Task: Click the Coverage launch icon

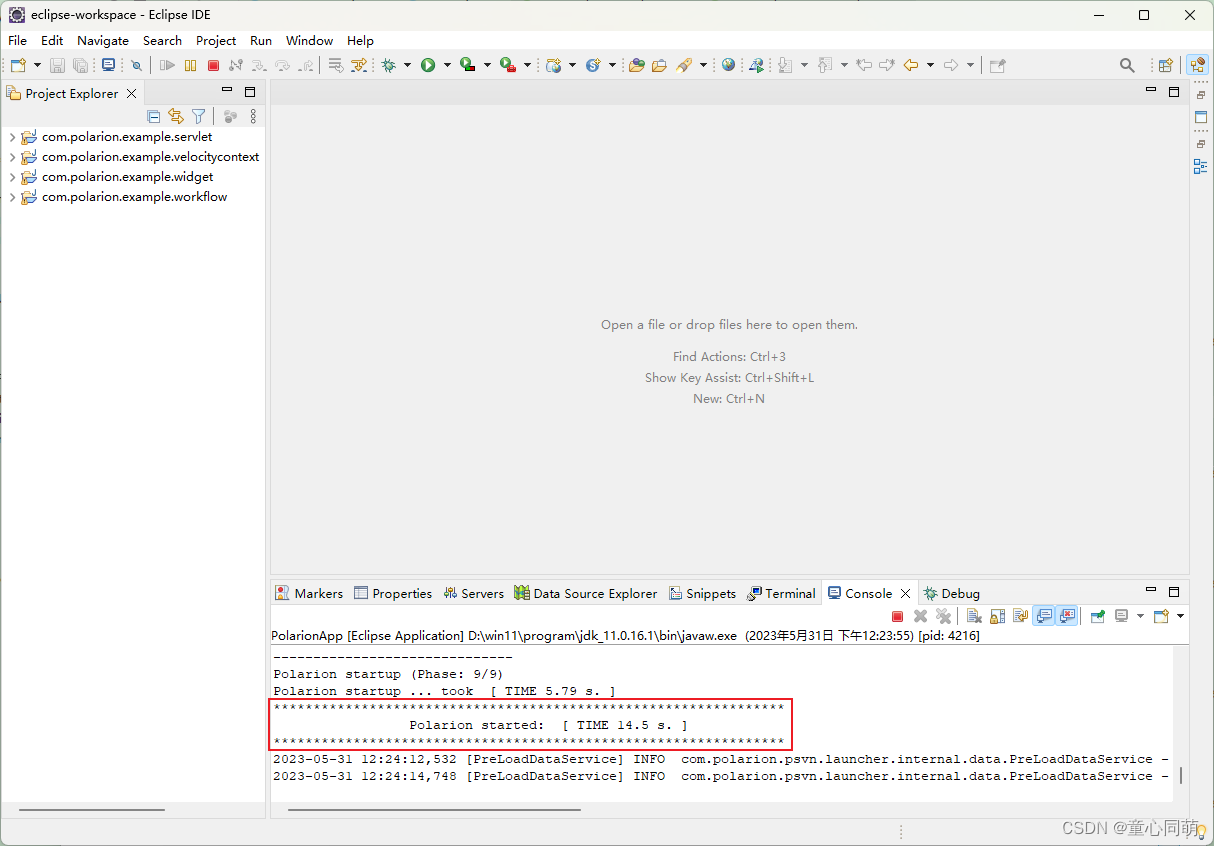Action: (x=468, y=65)
